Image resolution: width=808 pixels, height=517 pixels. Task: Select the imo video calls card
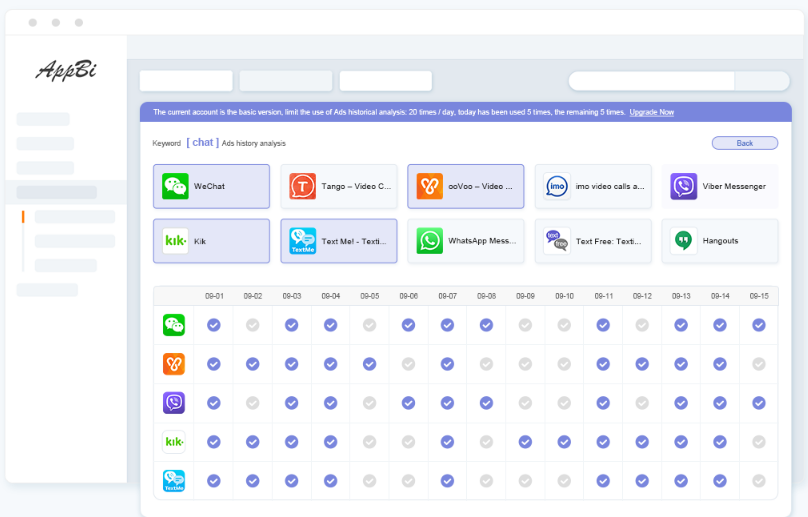[593, 187]
